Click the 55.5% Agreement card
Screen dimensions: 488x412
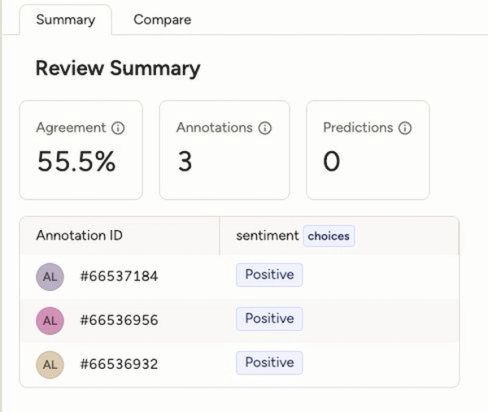81,150
